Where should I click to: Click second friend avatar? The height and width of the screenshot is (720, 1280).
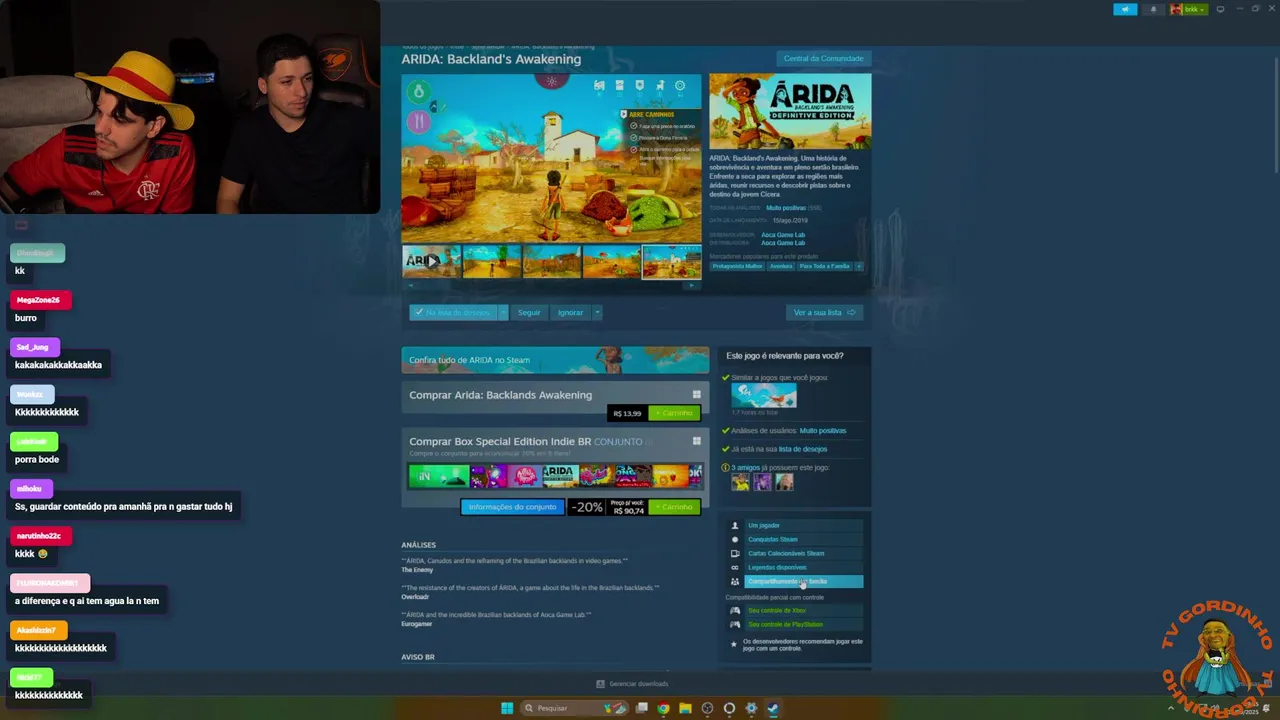[x=762, y=482]
